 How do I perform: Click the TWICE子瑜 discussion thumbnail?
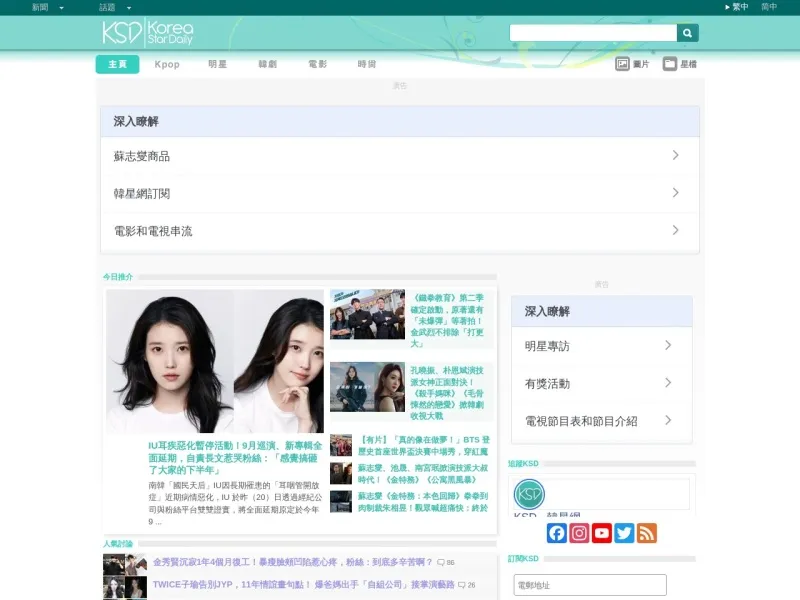(125, 588)
